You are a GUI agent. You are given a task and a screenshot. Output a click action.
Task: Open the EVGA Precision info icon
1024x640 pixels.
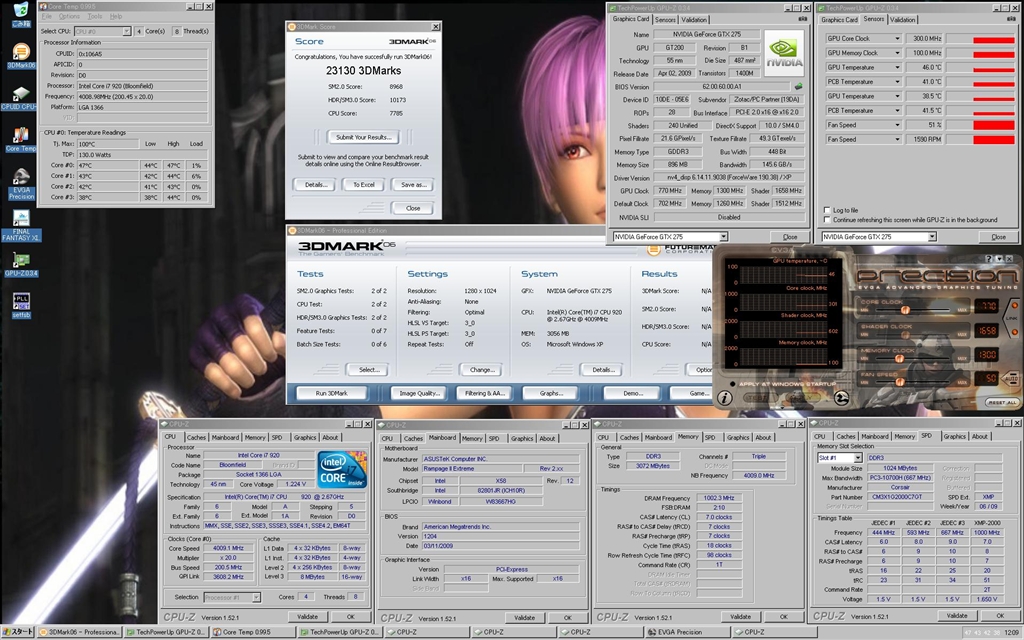coord(725,398)
